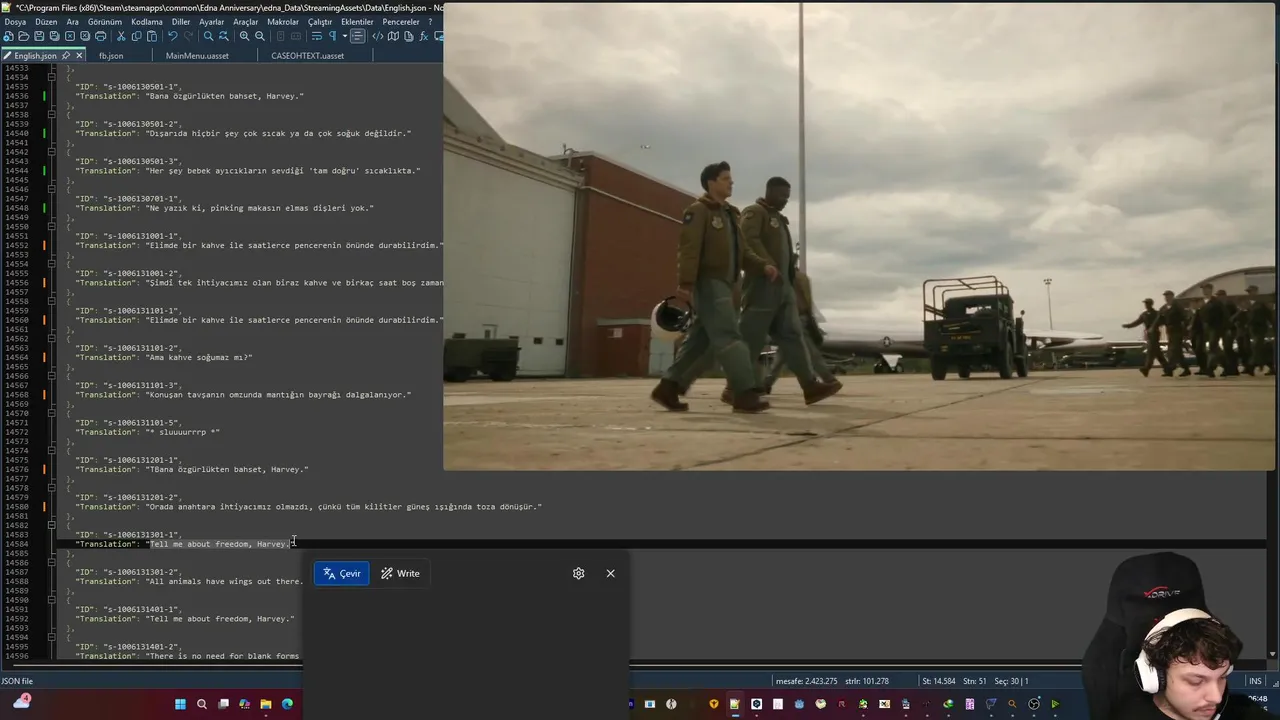Close the English.json tab with its X
Image resolution: width=1280 pixels, height=720 pixels.
coord(79,56)
